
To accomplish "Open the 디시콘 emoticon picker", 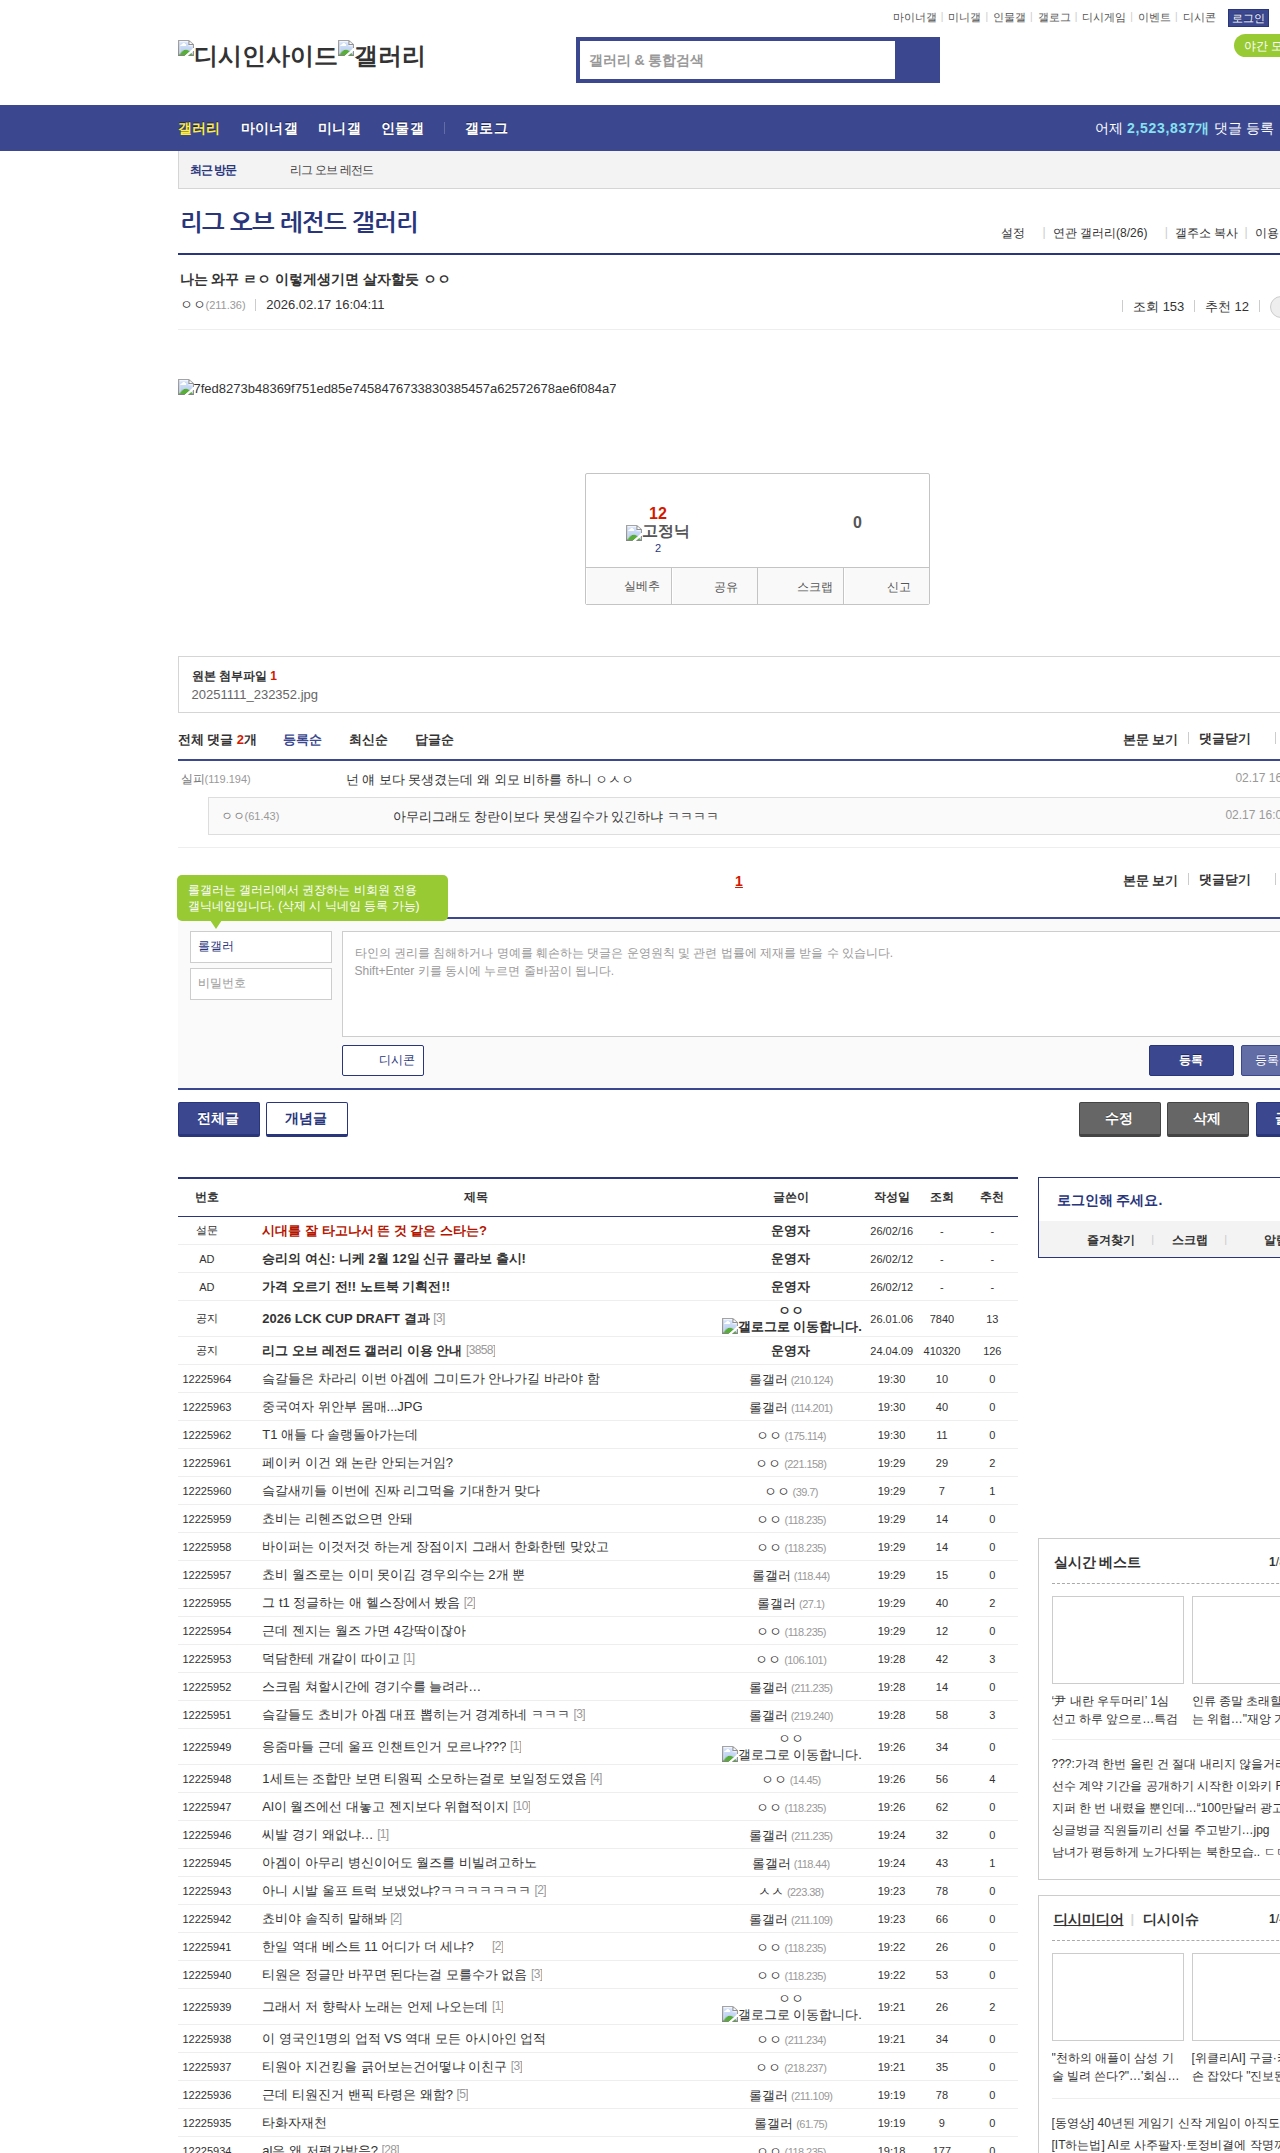I will pos(383,1060).
